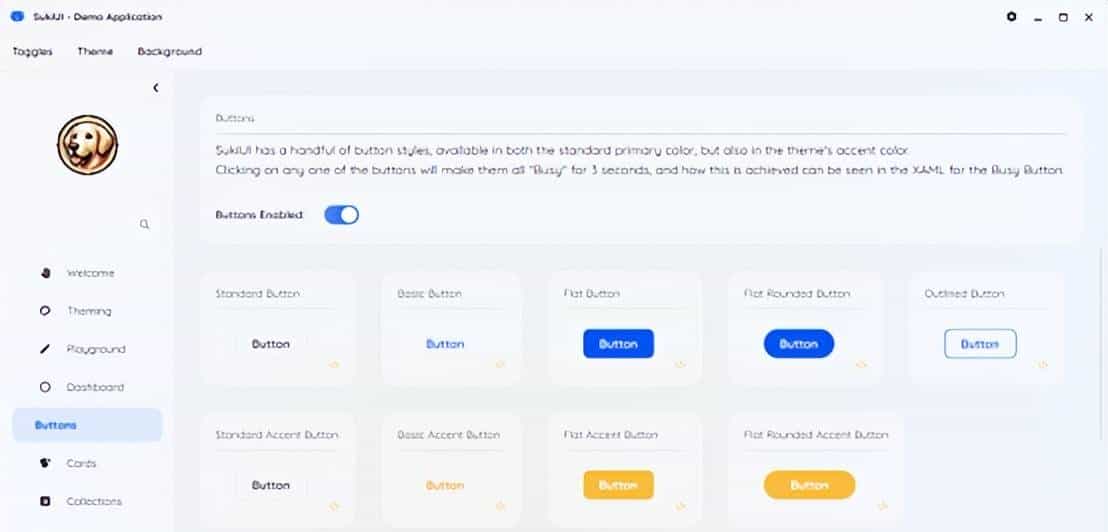View code icon on Flat Rounded Button card
Image resolution: width=1108 pixels, height=532 pixels.
tap(861, 365)
